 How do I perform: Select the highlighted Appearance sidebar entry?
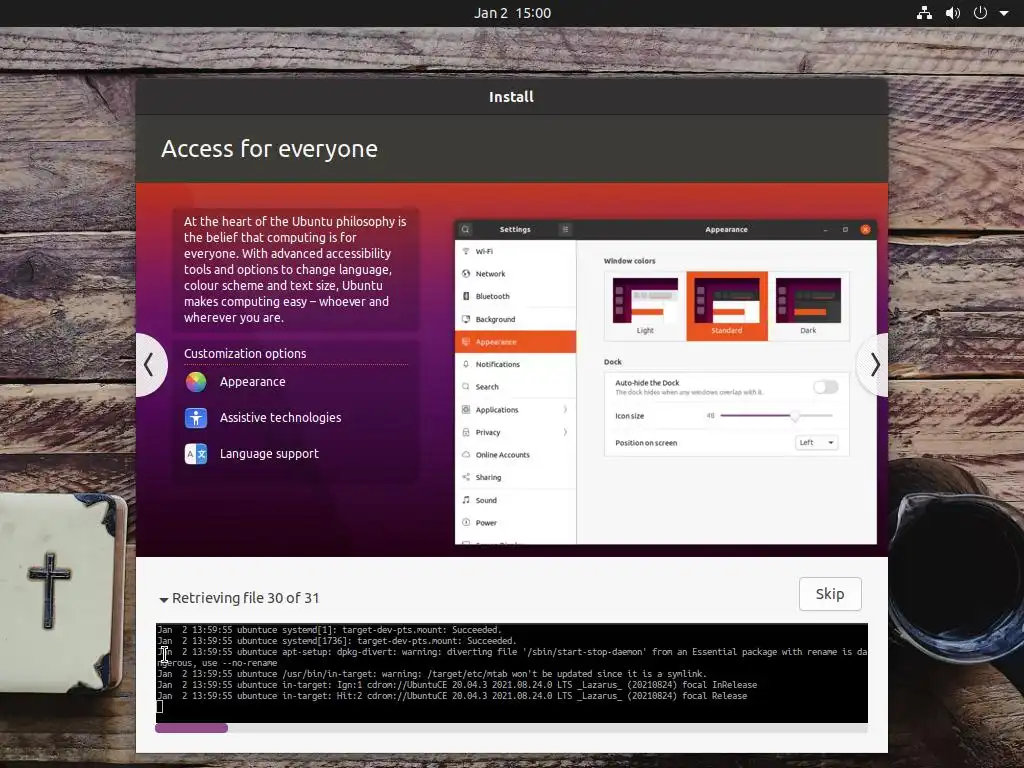click(x=515, y=342)
